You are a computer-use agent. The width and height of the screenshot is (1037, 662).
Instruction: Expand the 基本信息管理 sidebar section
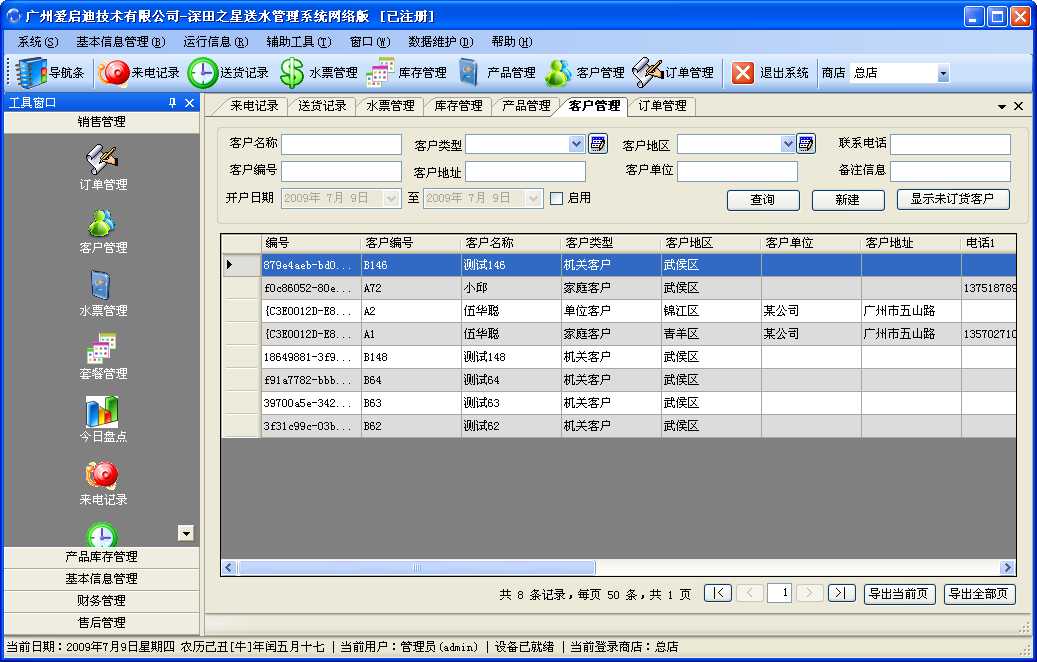click(101, 579)
